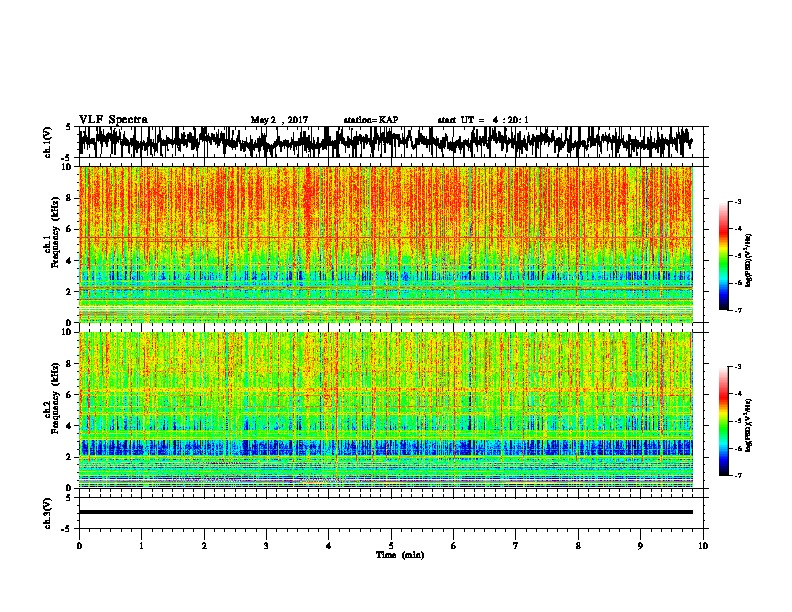The width and height of the screenshot is (792, 612).
Task: Click time axis tick label '6'
Action: click(x=453, y=546)
